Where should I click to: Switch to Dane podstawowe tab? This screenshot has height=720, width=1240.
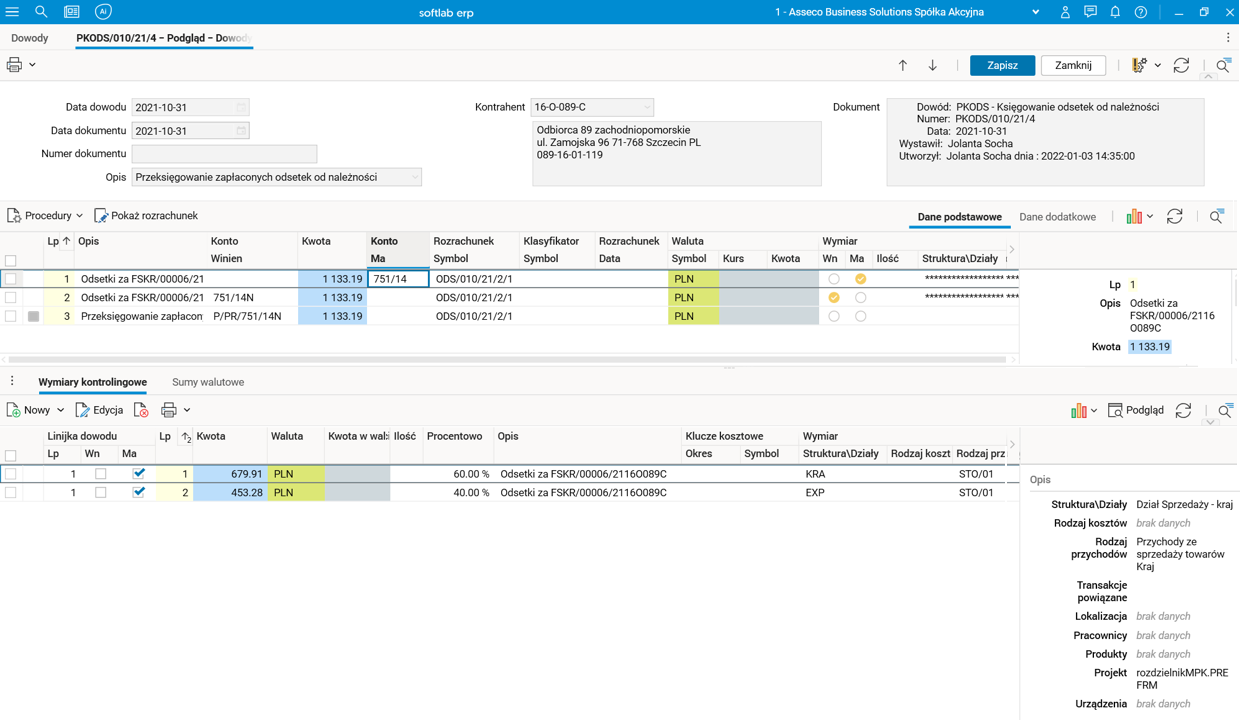pyautogui.click(x=959, y=217)
